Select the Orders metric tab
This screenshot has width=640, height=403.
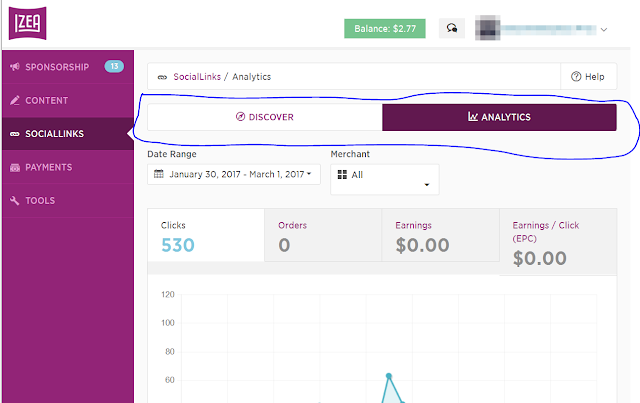(323, 235)
